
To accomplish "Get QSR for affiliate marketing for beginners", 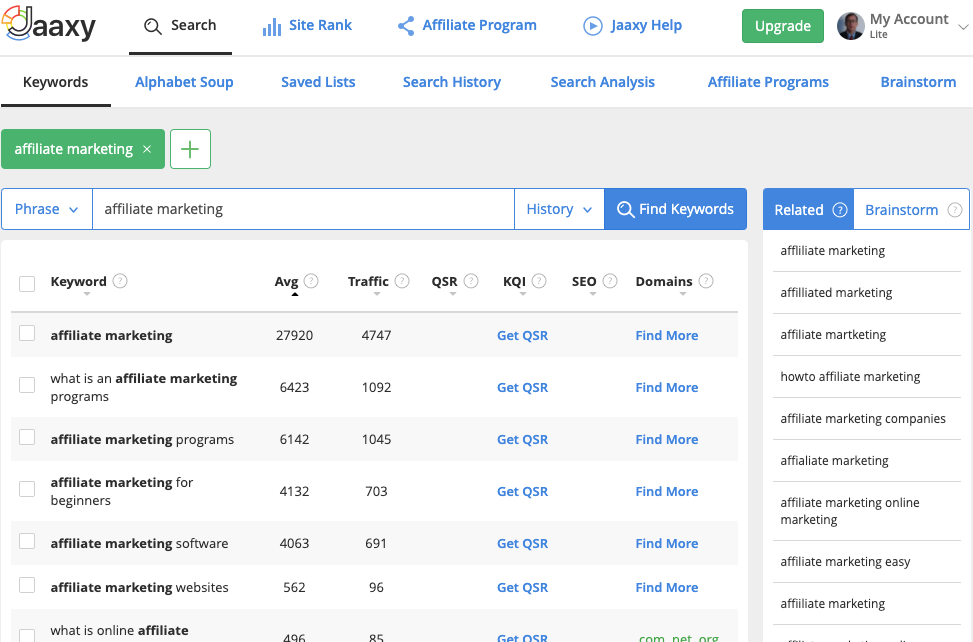I will [522, 491].
